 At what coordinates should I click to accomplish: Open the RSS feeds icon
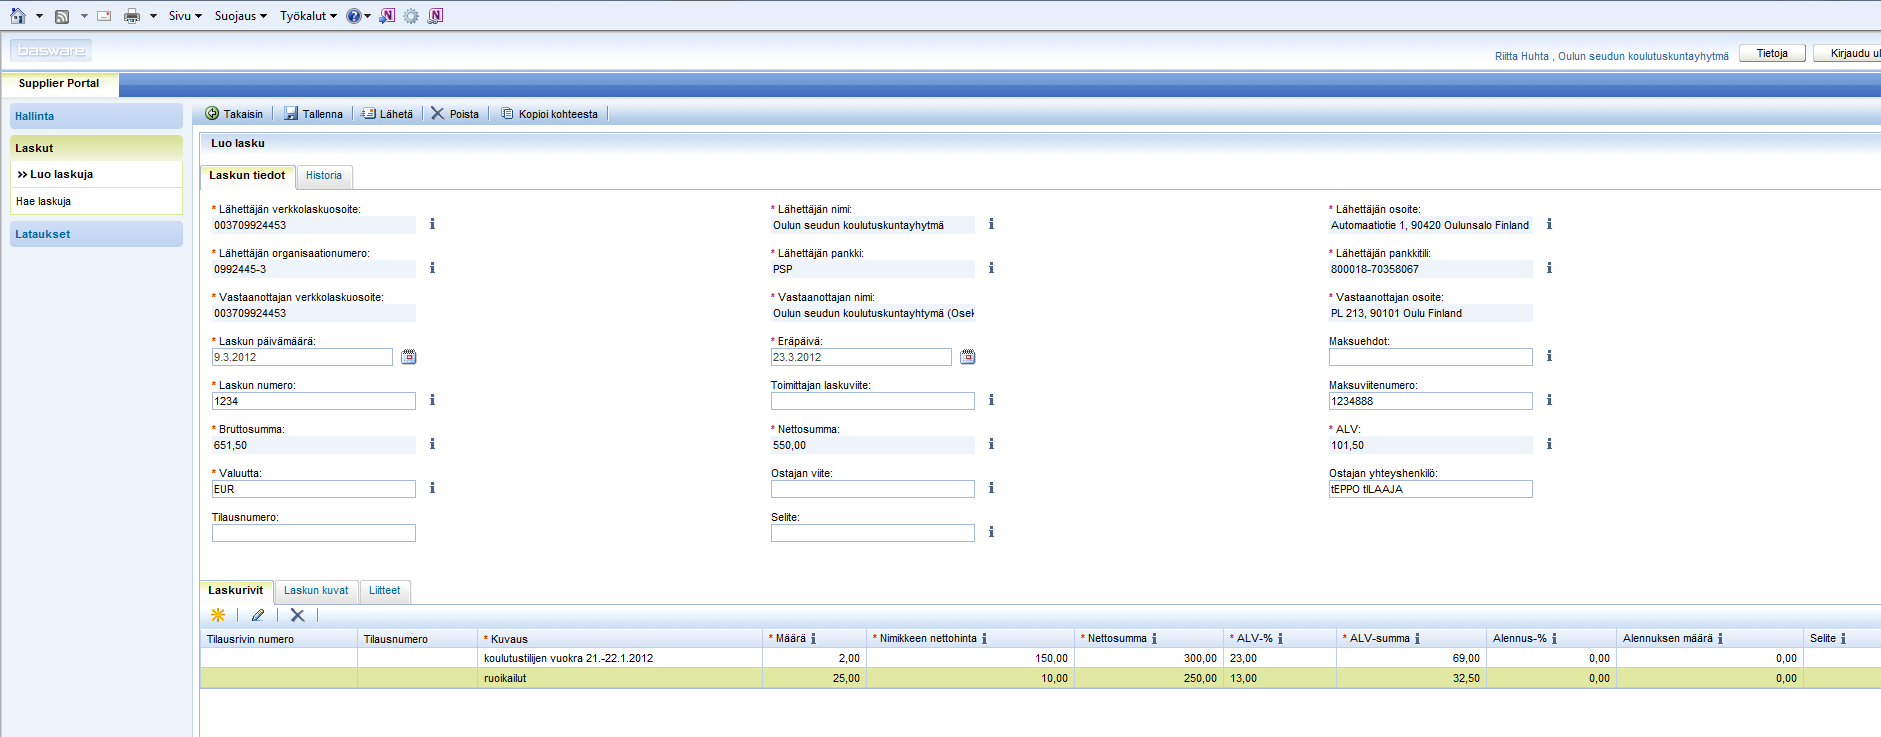(62, 16)
